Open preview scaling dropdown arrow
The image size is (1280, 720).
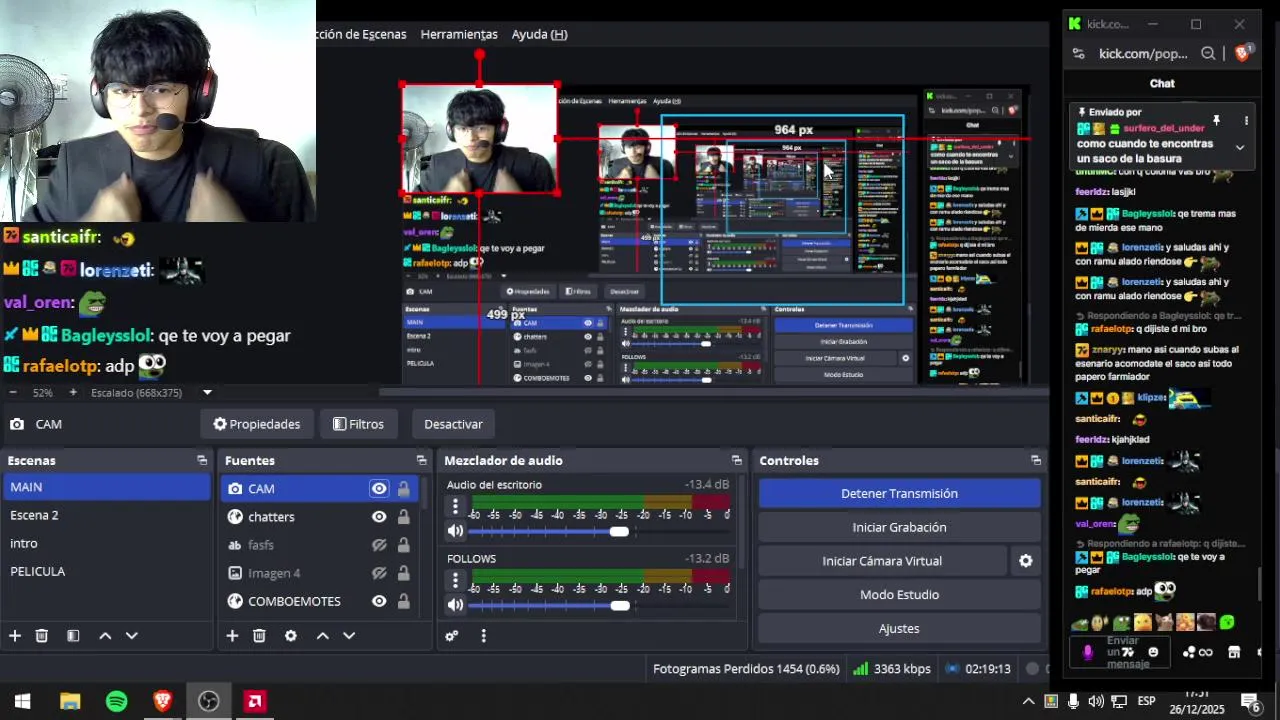click(207, 393)
